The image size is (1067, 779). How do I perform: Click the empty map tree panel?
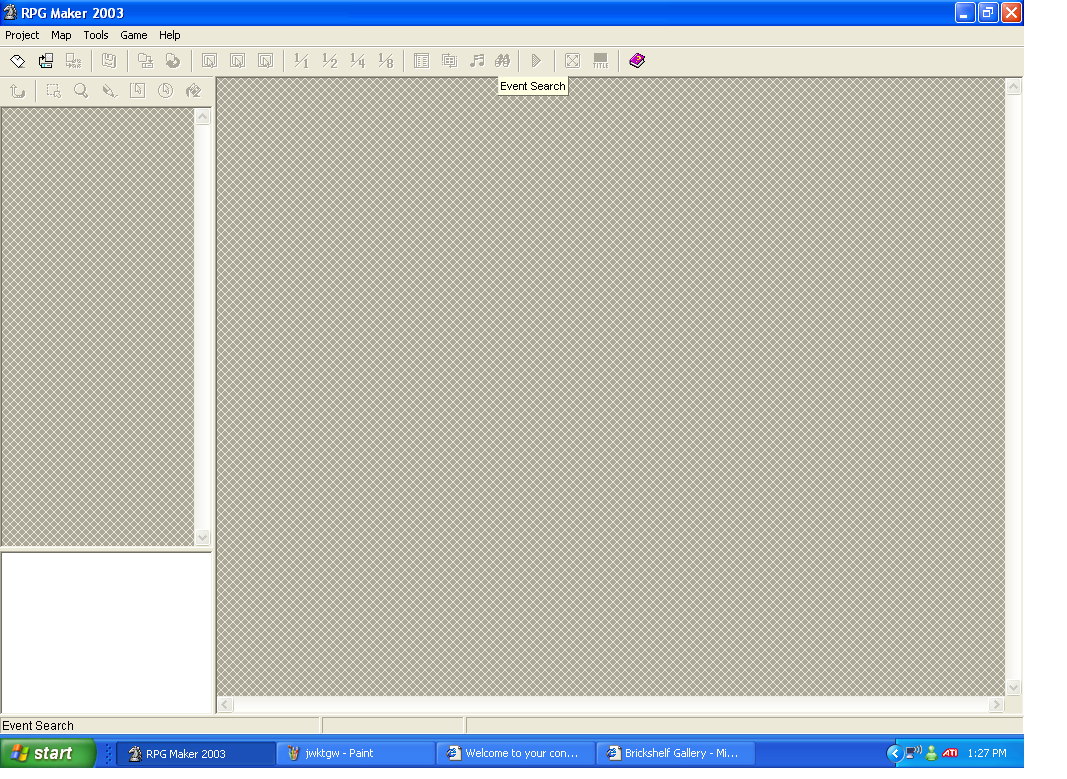point(107,633)
